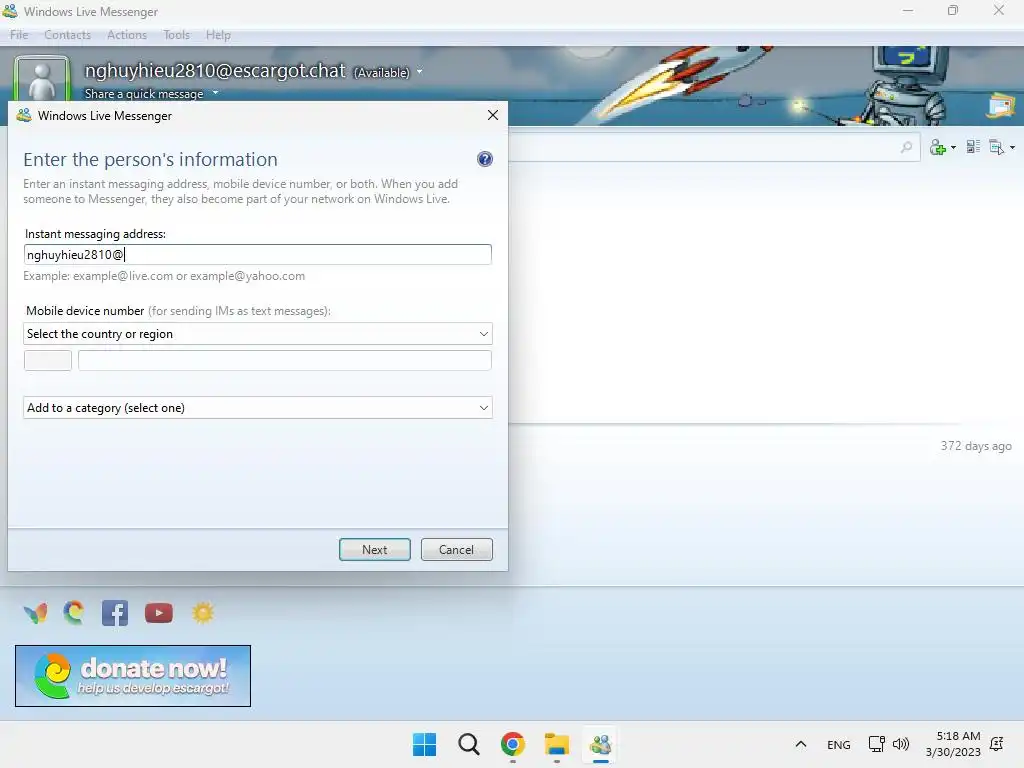The image size is (1024, 768).
Task: Cancel the add contact dialog
Action: click(x=456, y=550)
